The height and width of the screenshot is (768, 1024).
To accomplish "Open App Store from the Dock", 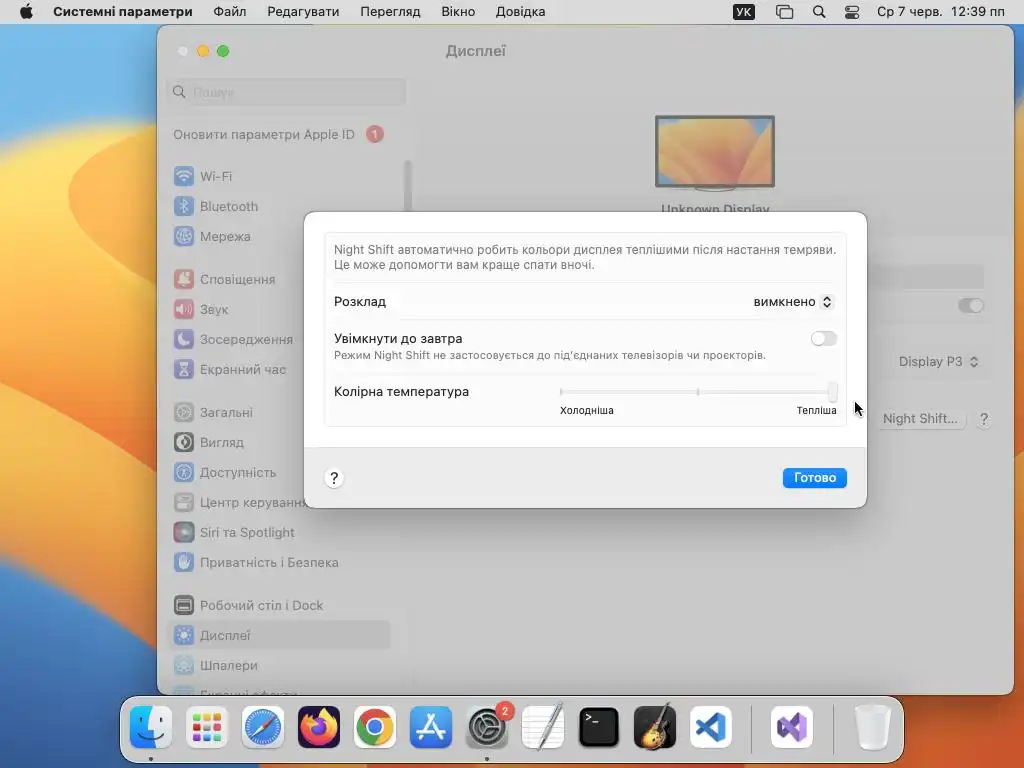I will click(x=431, y=727).
